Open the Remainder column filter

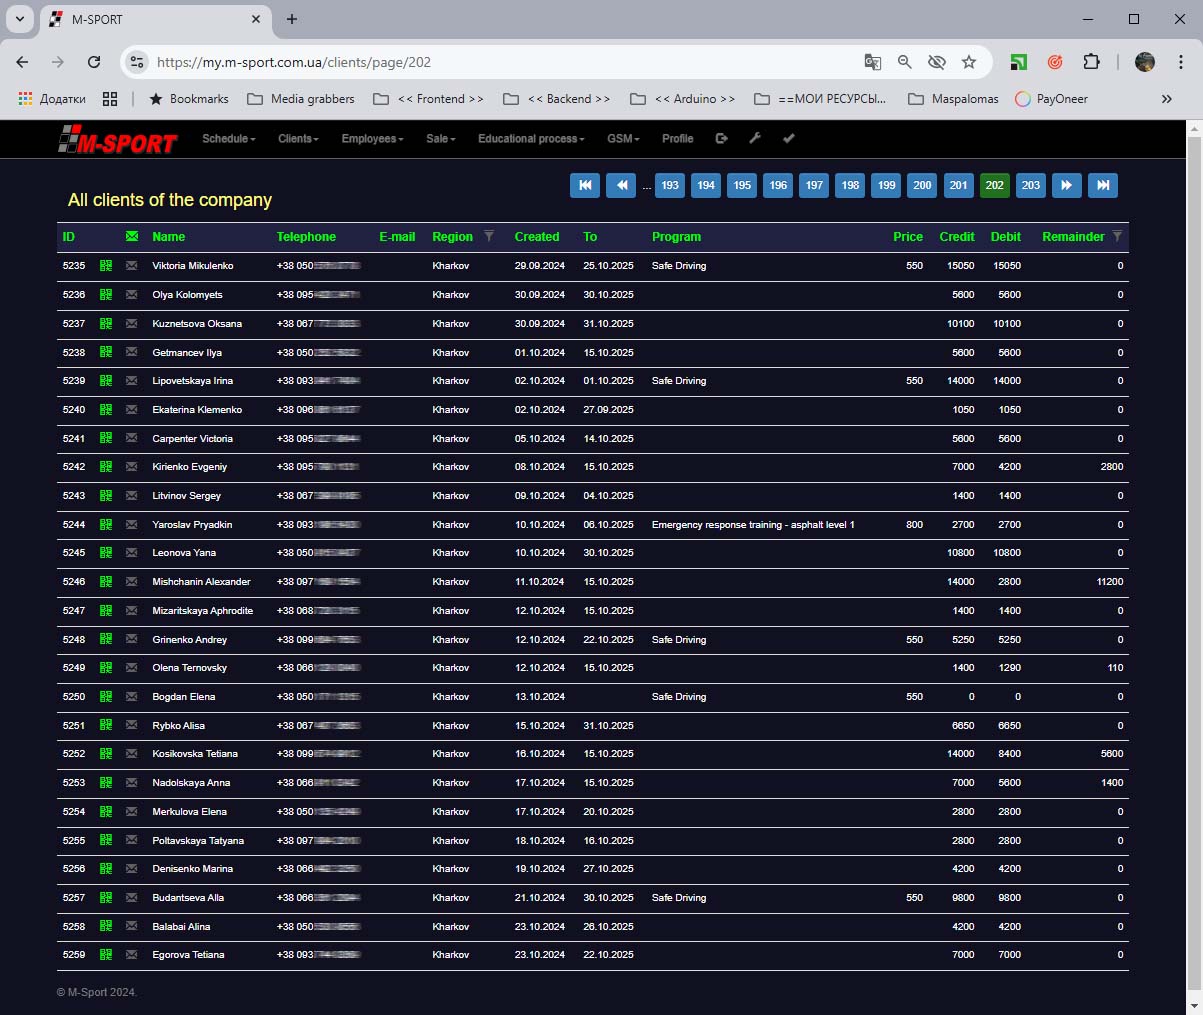click(x=1117, y=237)
